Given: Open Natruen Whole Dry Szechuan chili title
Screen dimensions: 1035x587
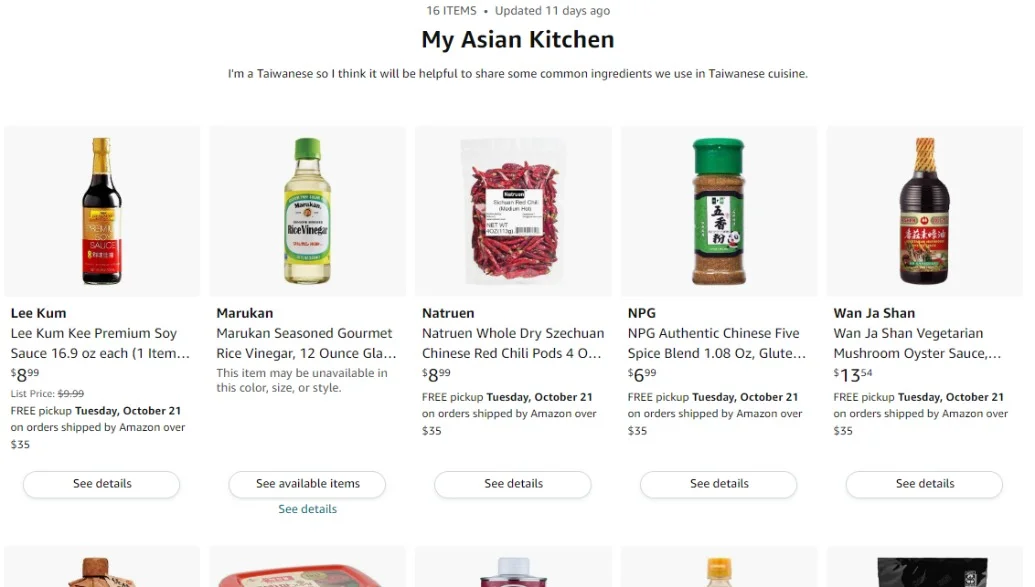Looking at the screenshot, I should pos(513,343).
